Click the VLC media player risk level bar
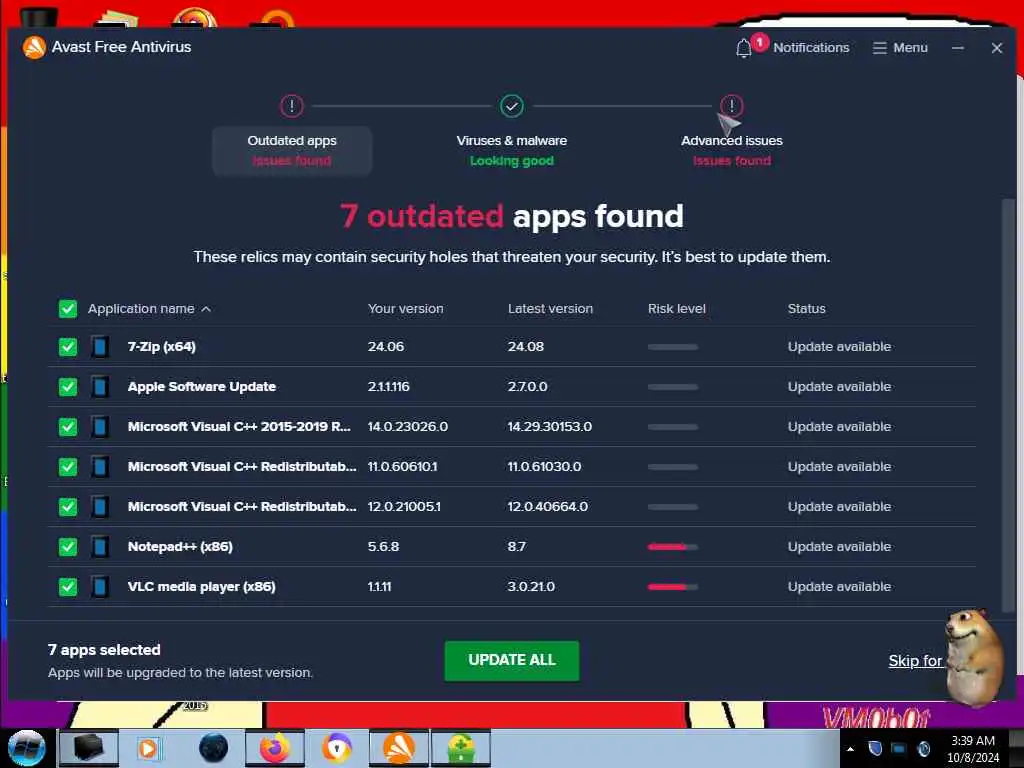Screen dimensions: 1024x768 pyautogui.click(x=673, y=586)
